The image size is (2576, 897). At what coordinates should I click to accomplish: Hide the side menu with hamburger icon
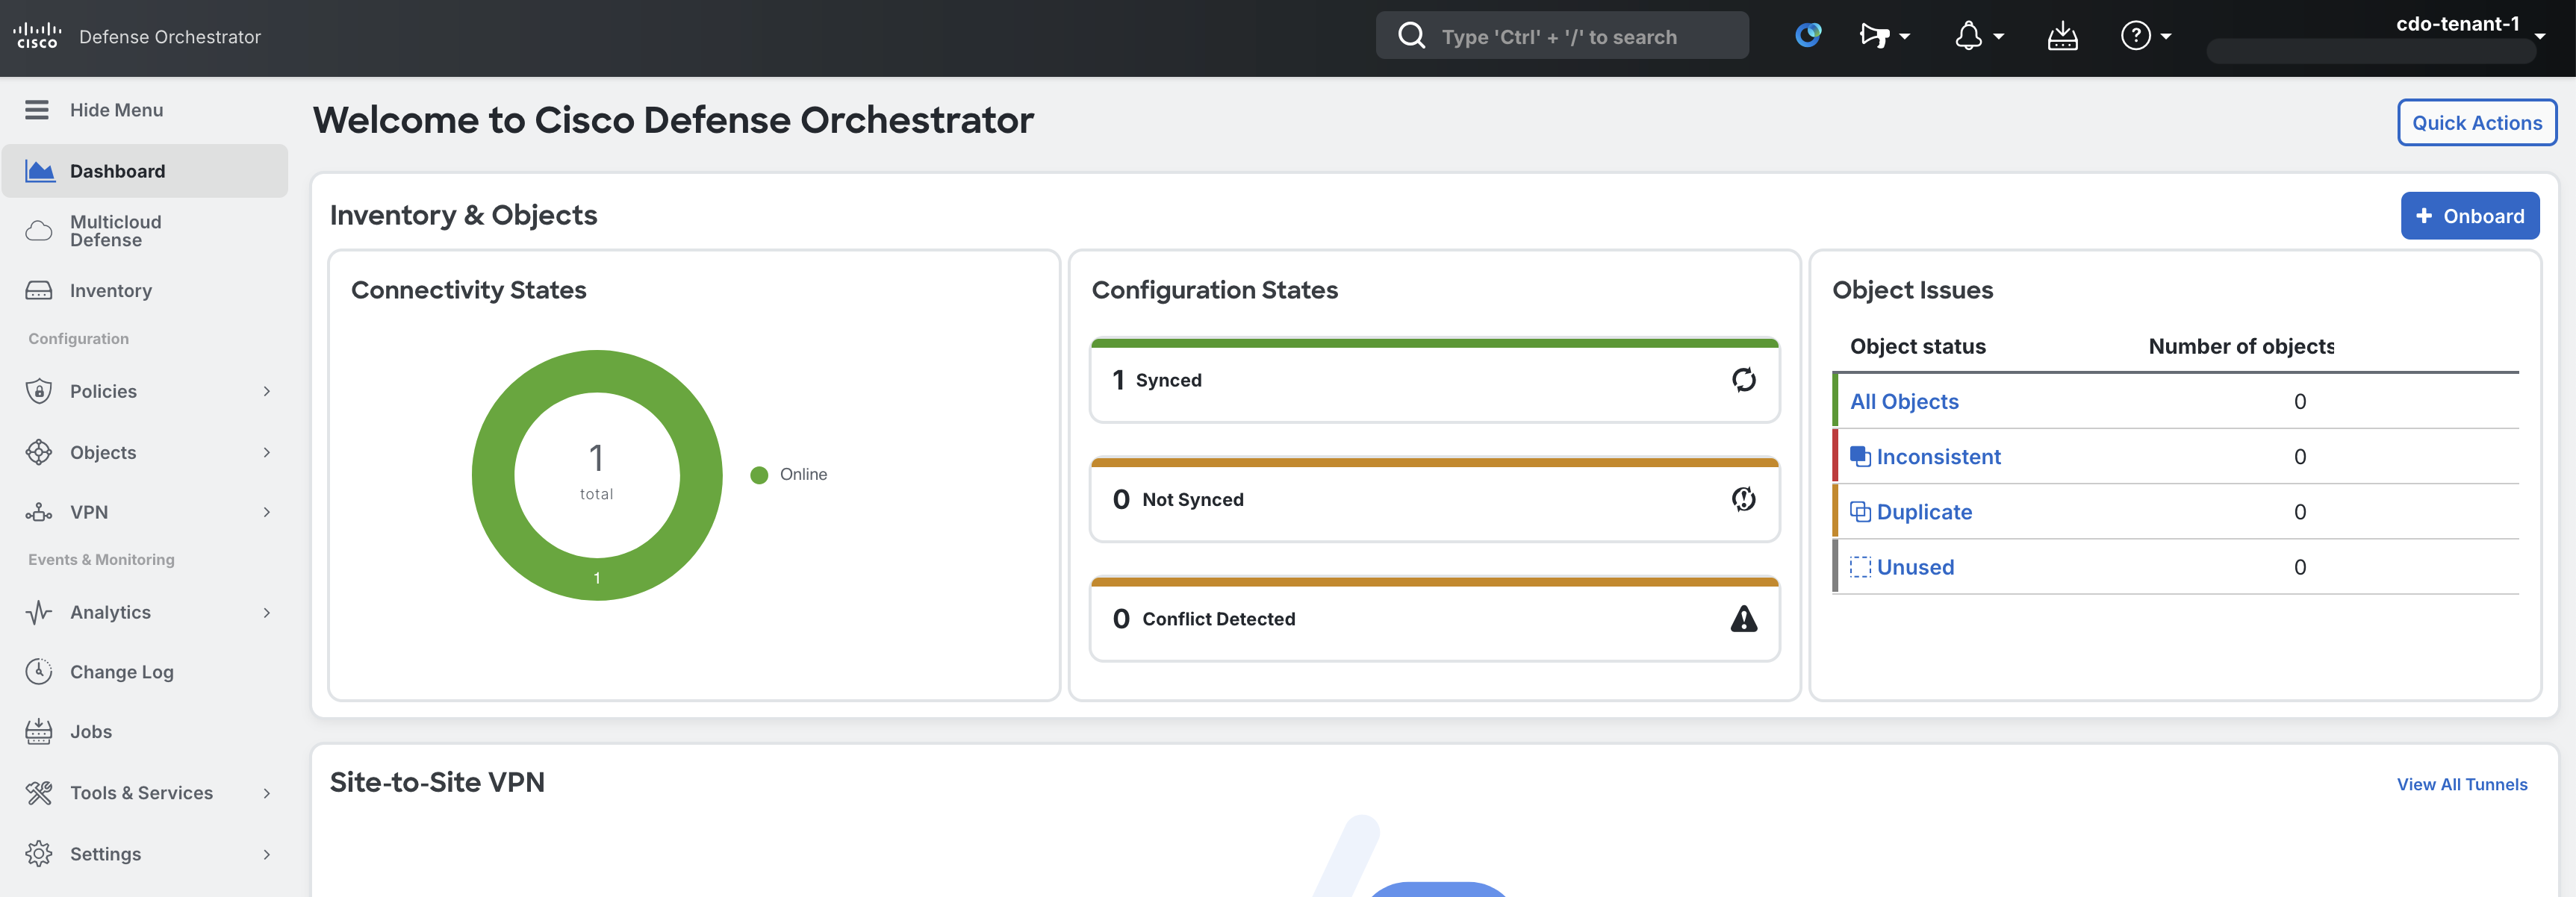coord(37,110)
